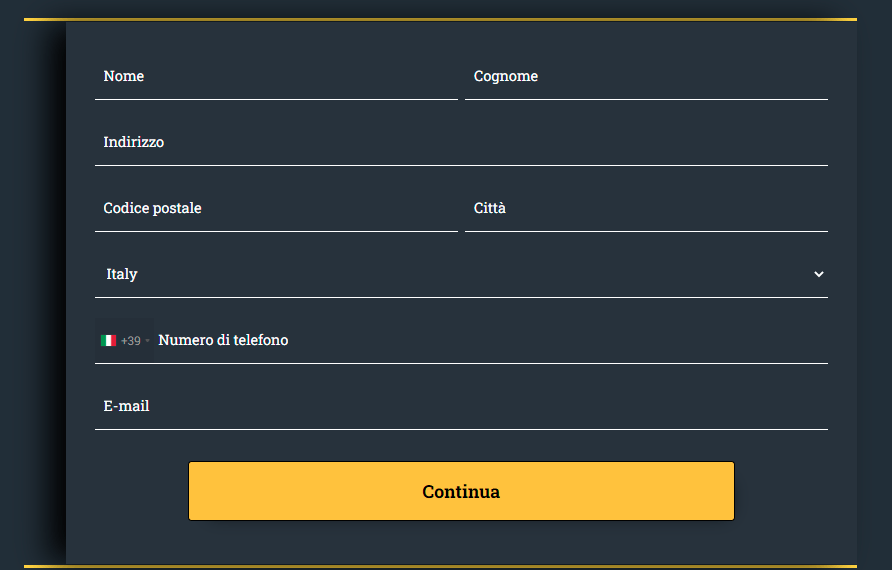892x570 pixels.
Task: Click the "Indirizzo" placeholder label
Action: click(x=134, y=142)
